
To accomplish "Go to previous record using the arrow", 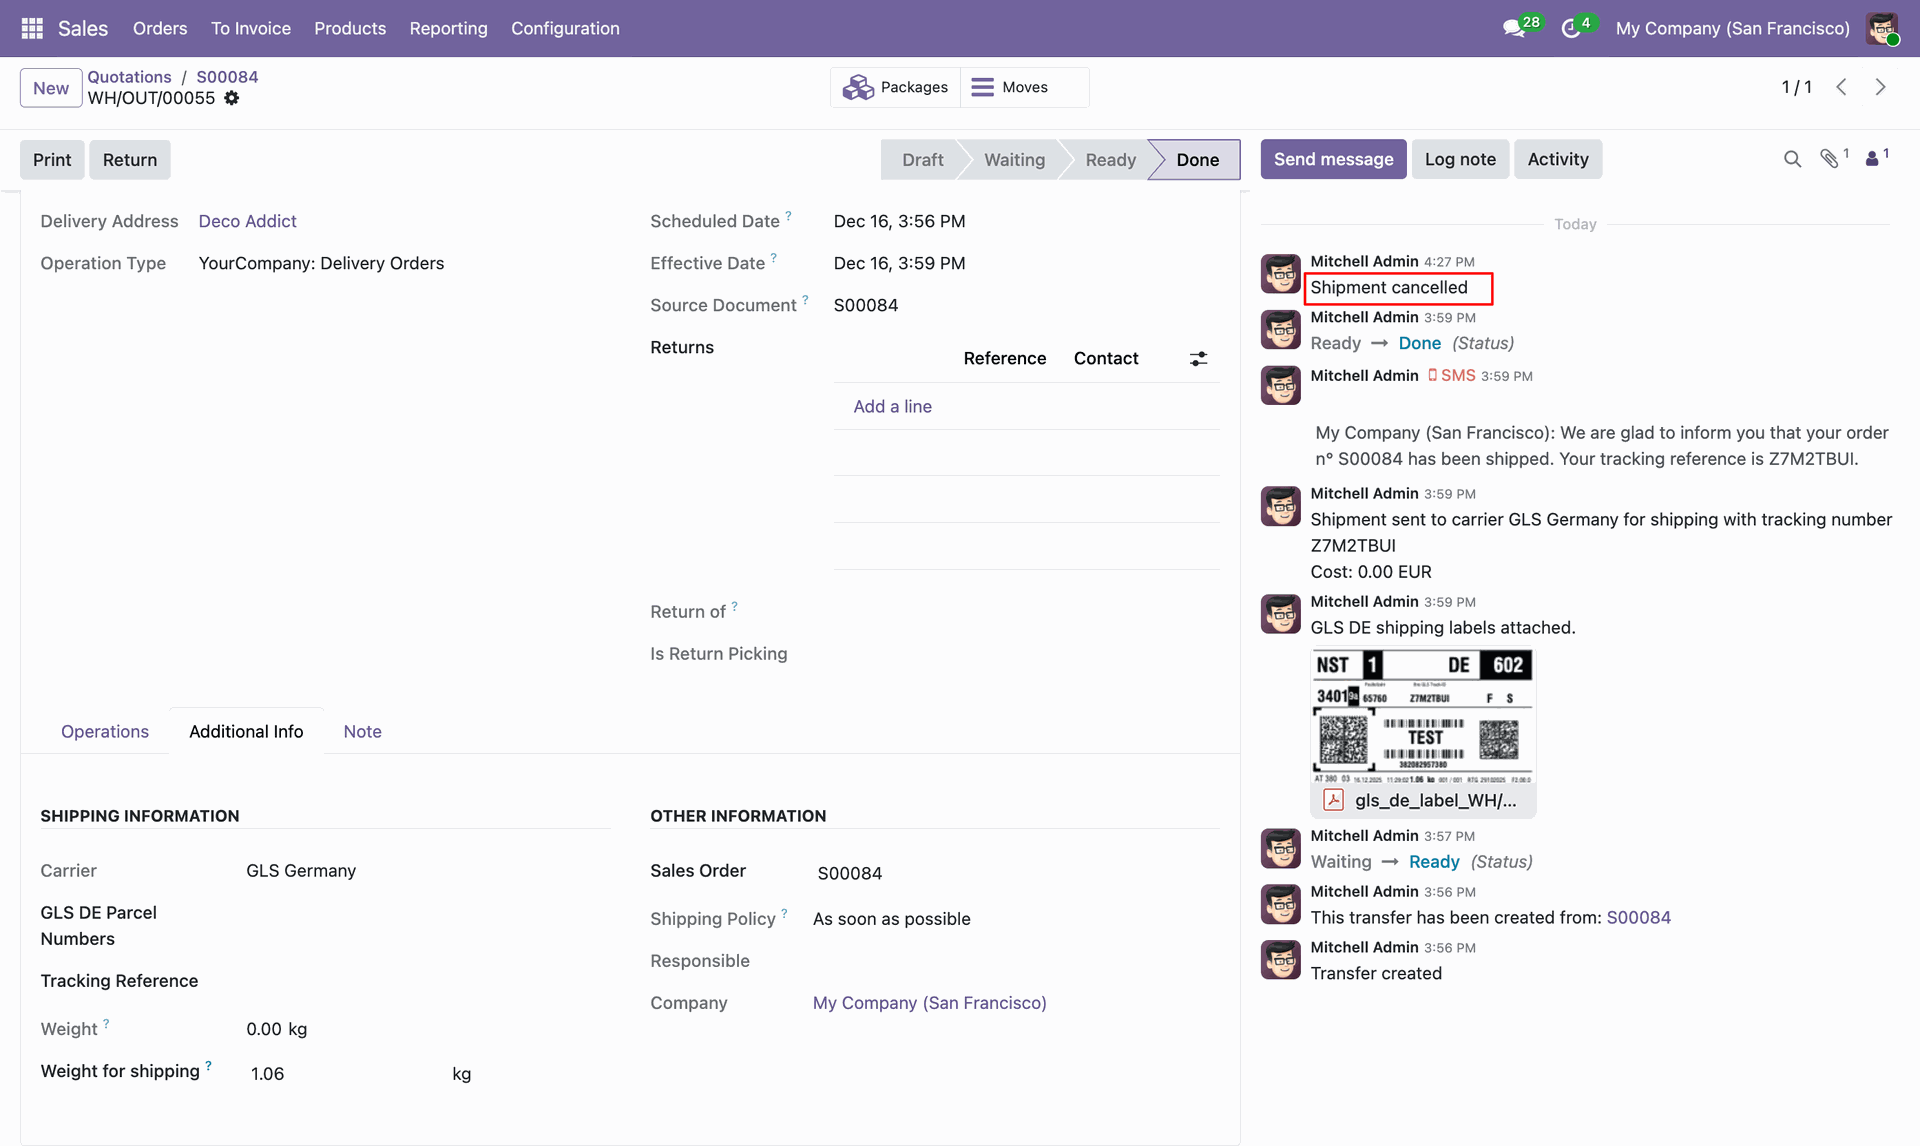I will point(1841,87).
